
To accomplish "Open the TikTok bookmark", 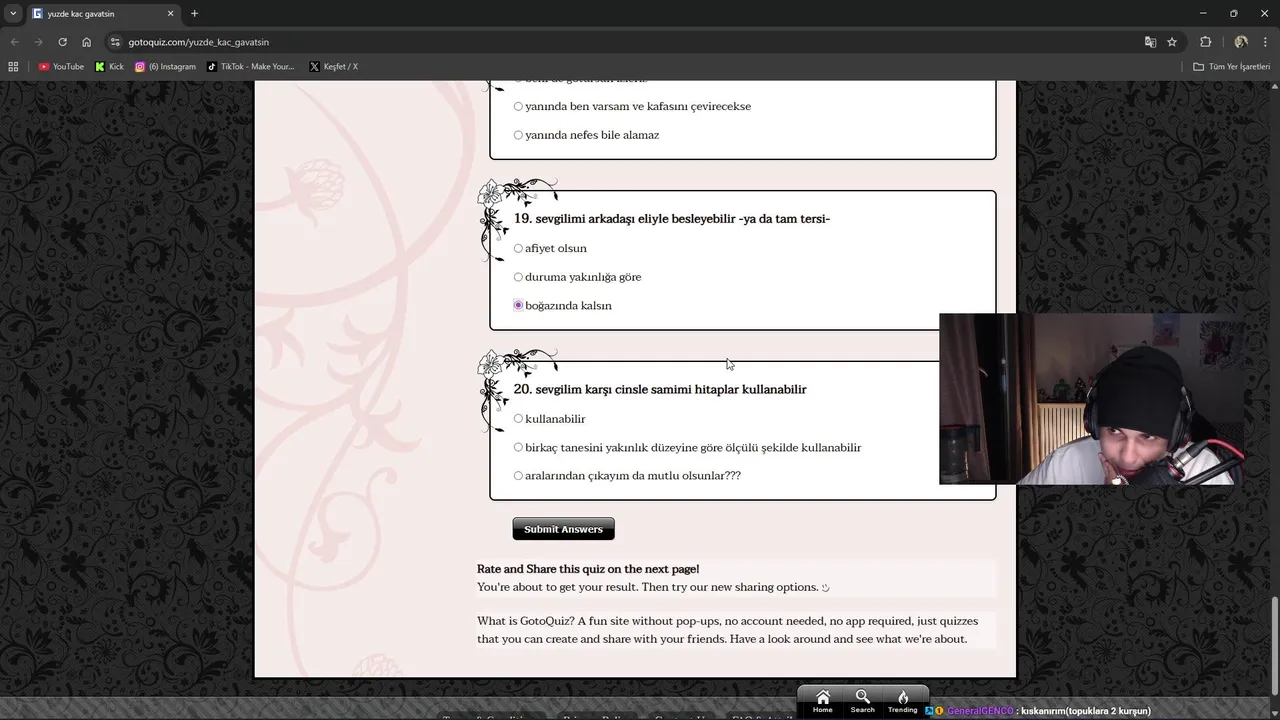I will tap(251, 67).
